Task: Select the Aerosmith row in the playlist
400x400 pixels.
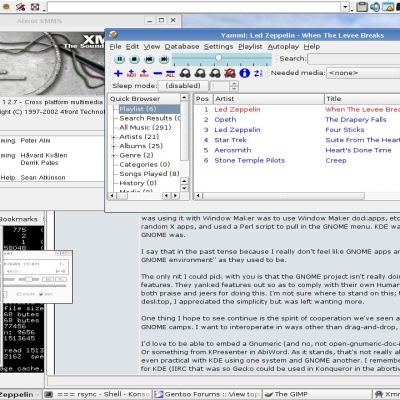Action: point(297,150)
